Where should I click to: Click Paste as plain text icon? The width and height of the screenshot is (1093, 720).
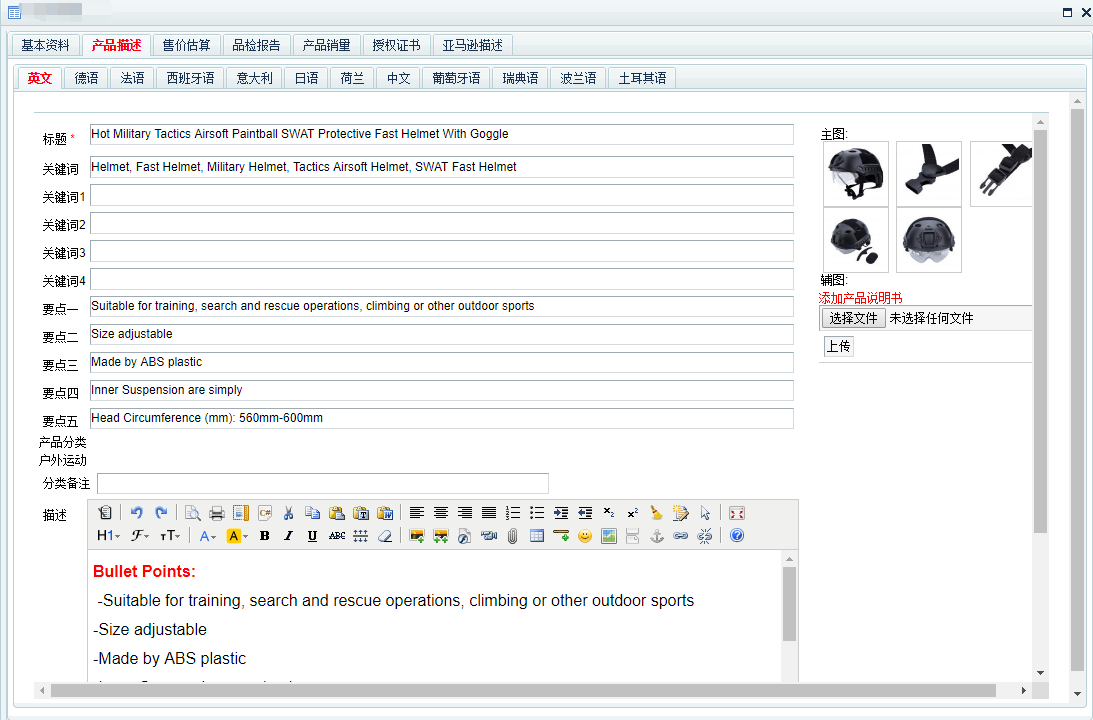361,513
